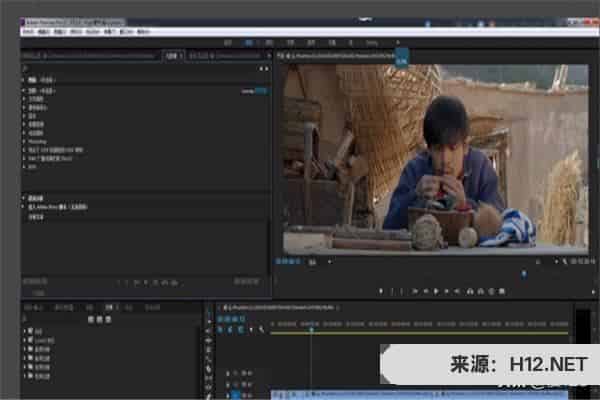
Task: Toggle nest sequence insert mode in timeline
Action: click(x=221, y=329)
